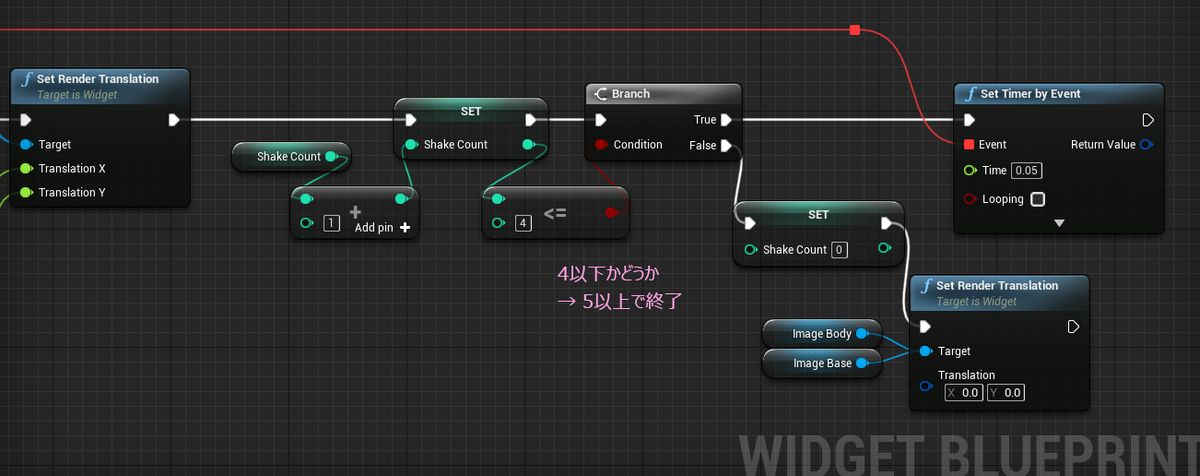Select the Image Body variable node
Screen dimensions: 1200x476
(822, 333)
